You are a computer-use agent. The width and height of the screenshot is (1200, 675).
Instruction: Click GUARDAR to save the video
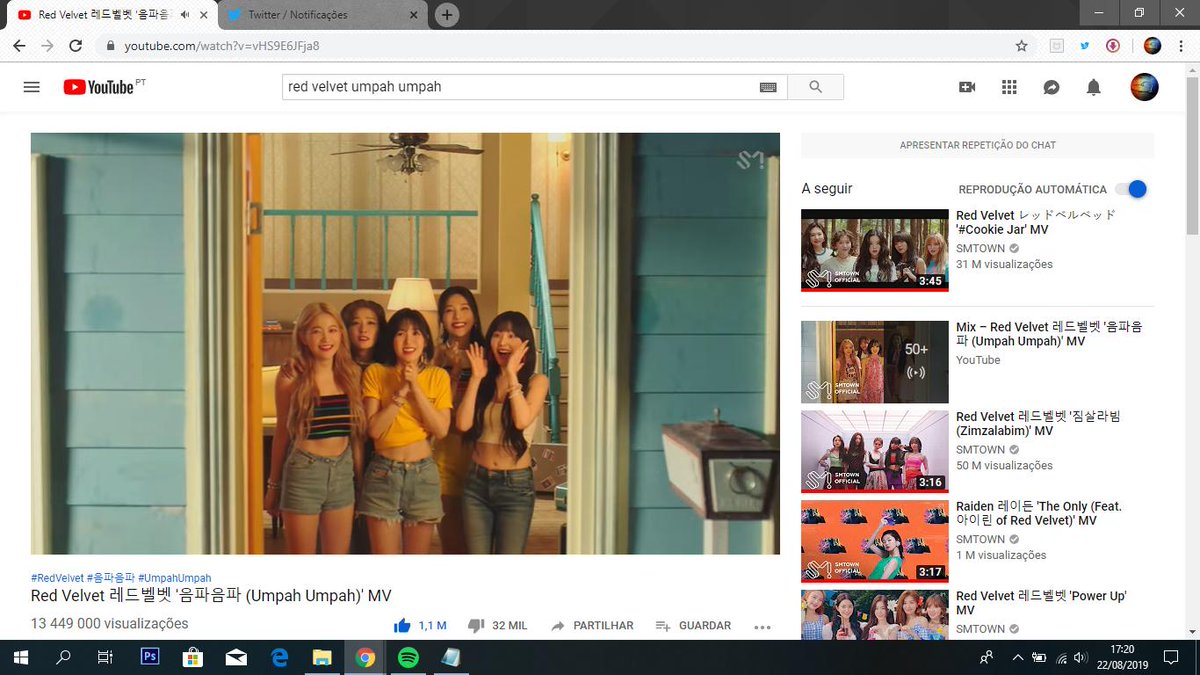(x=693, y=626)
